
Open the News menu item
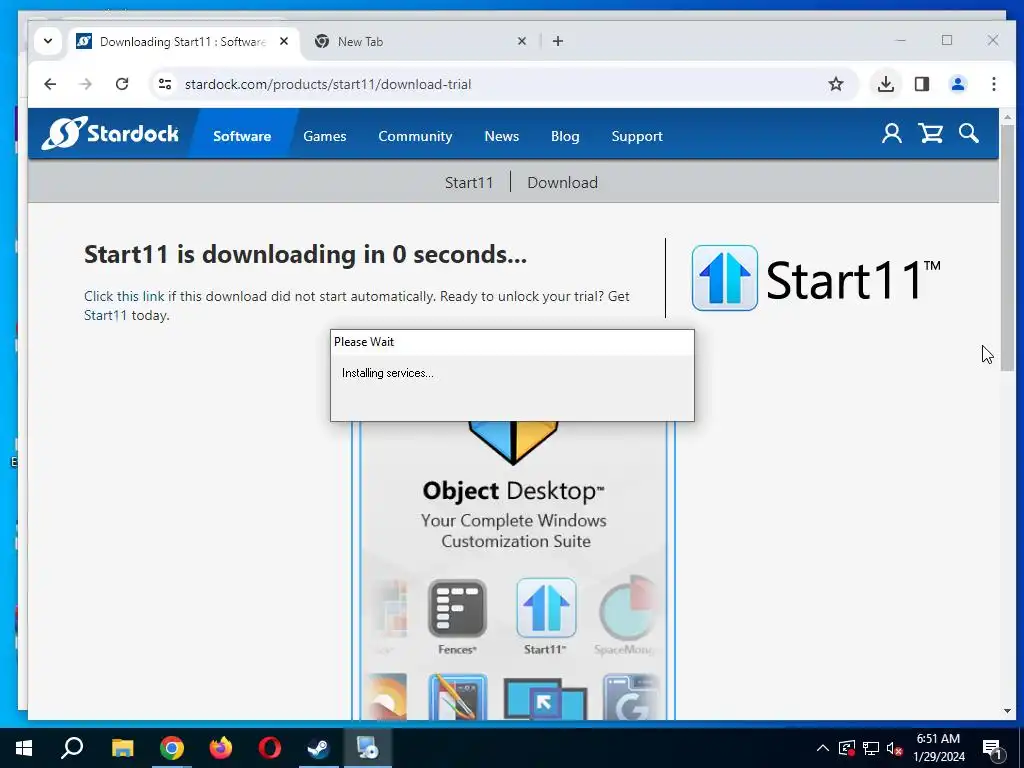point(502,136)
